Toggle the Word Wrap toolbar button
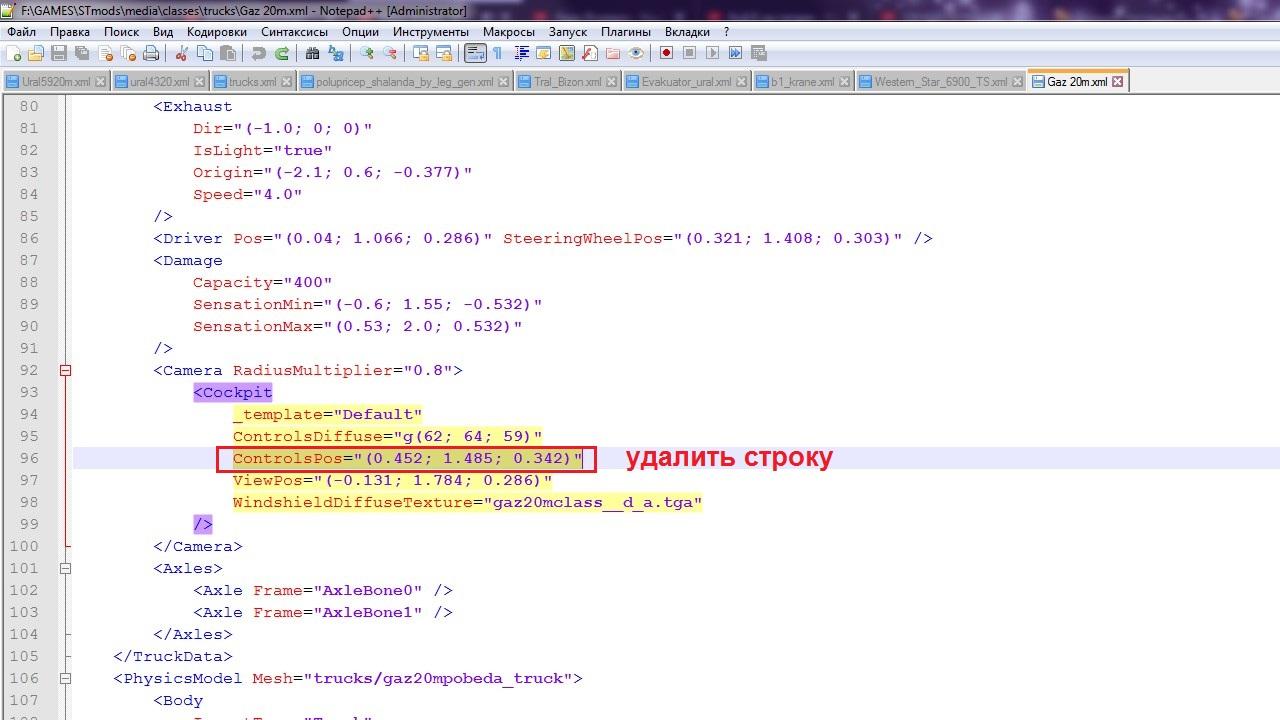 point(475,53)
